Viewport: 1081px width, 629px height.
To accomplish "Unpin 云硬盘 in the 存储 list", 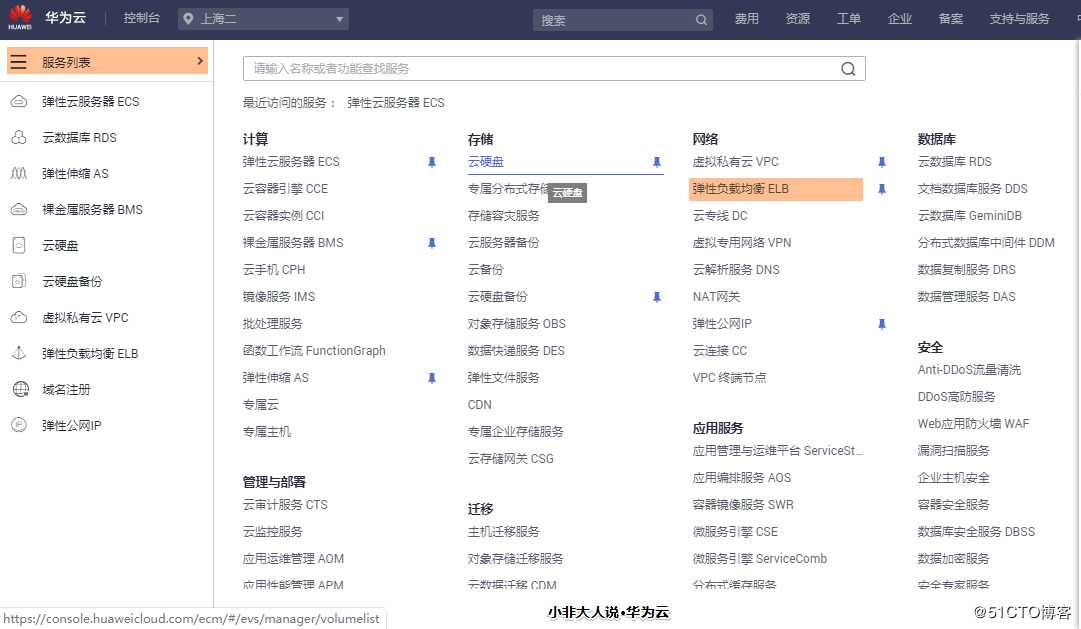I will pyautogui.click(x=656, y=162).
